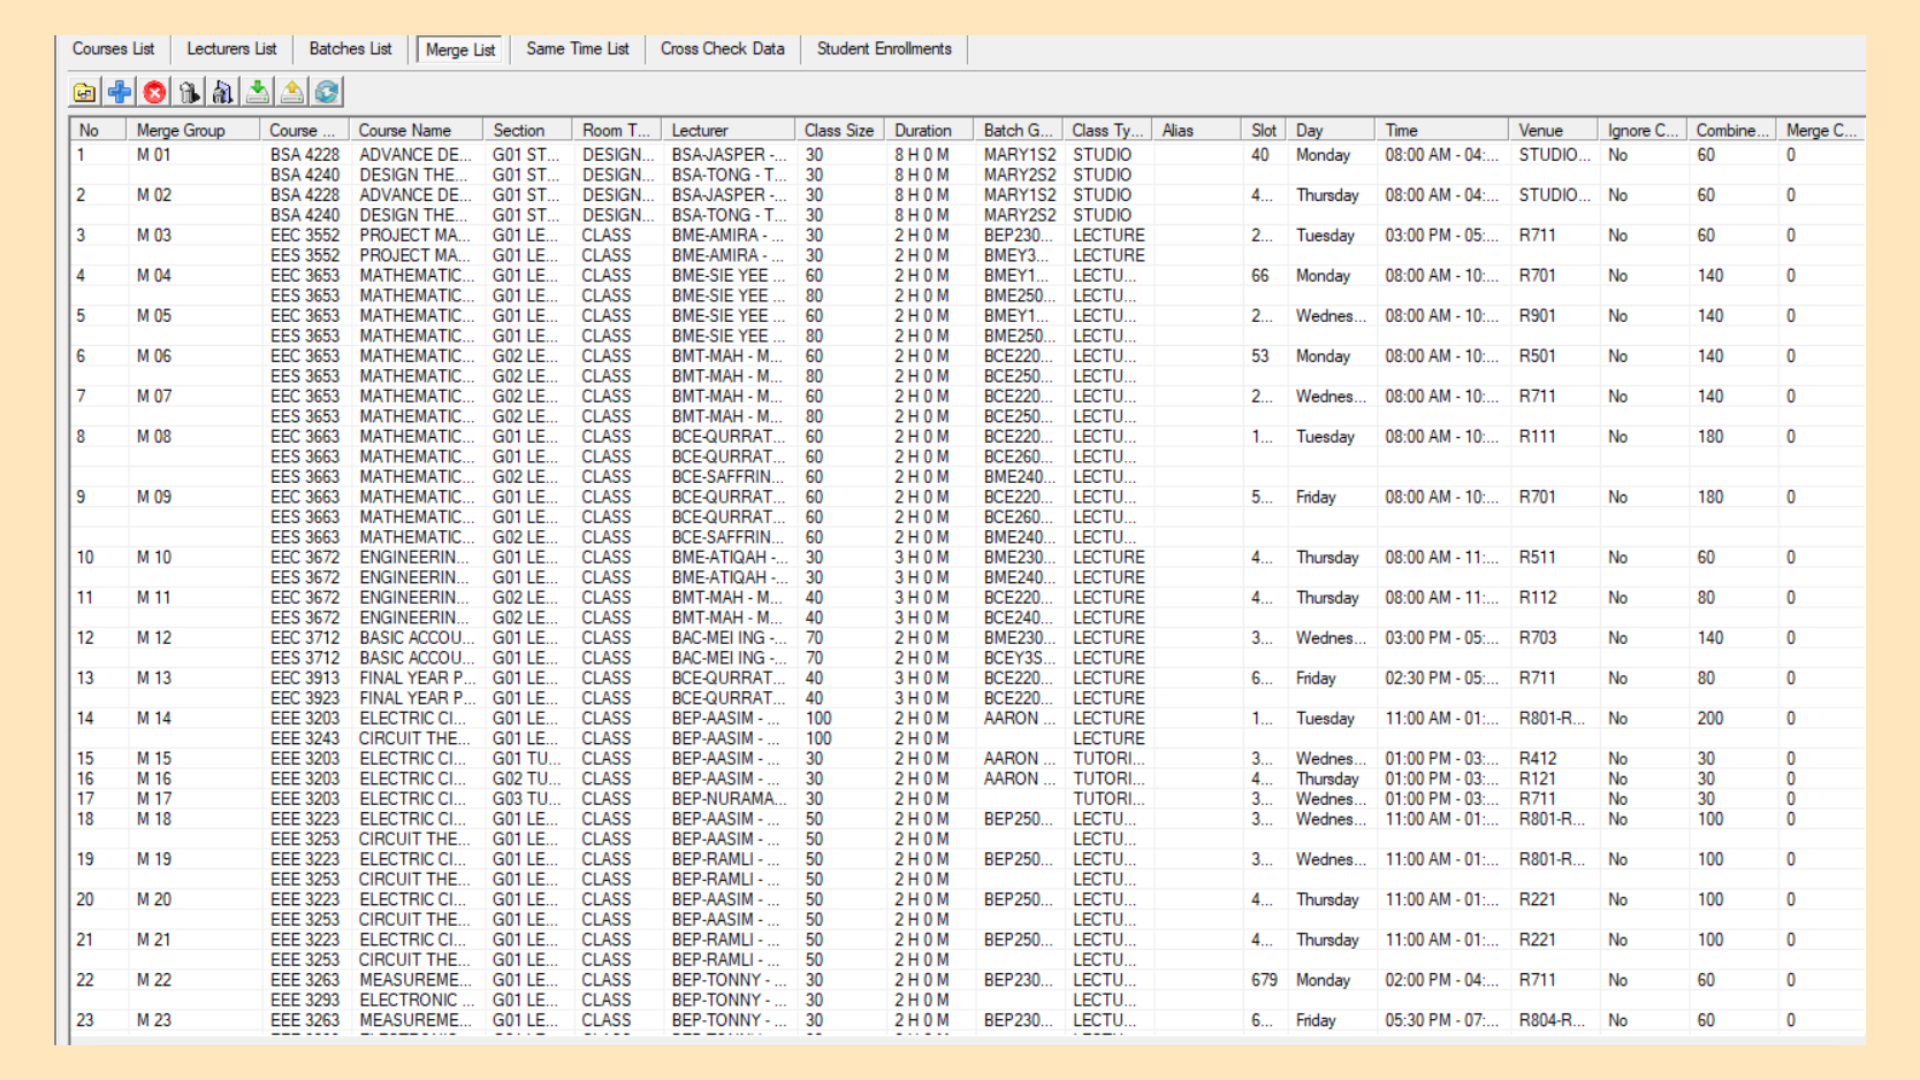Click the Course Name column header
1920x1080 pixels.
(x=416, y=130)
